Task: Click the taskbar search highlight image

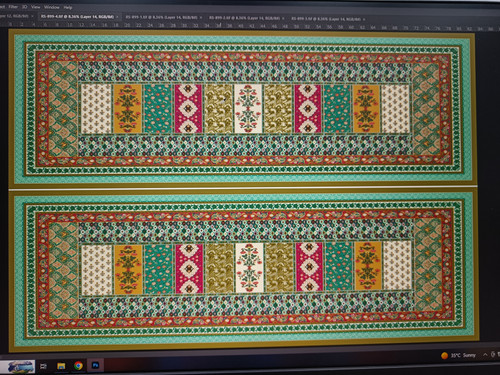Action: click(21, 367)
